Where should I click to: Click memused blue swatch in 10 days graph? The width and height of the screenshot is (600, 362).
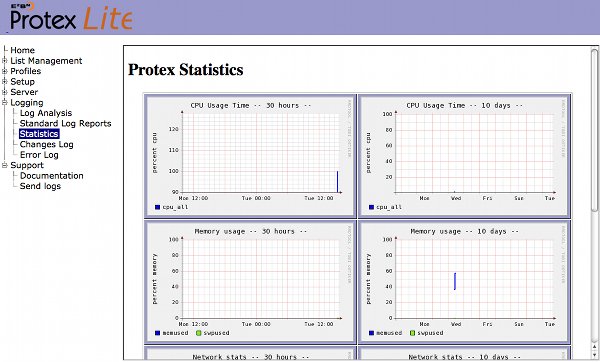pos(371,333)
